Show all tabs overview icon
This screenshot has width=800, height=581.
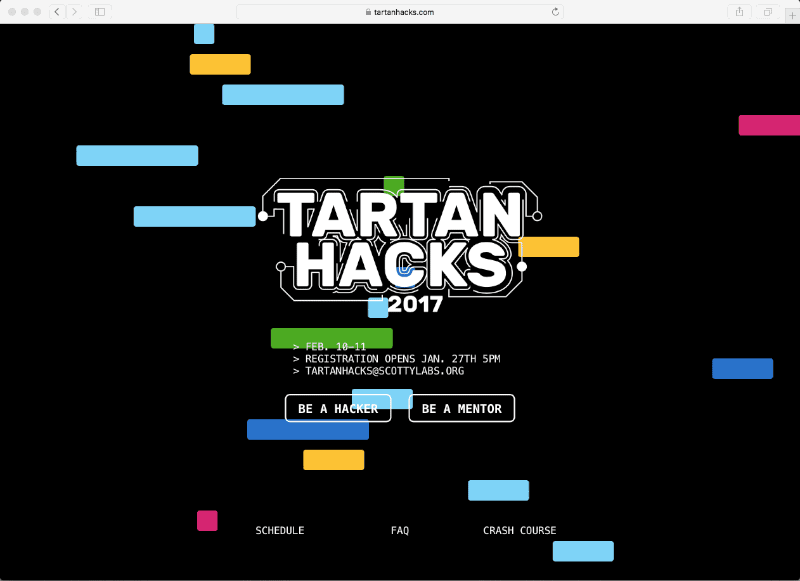coord(767,12)
